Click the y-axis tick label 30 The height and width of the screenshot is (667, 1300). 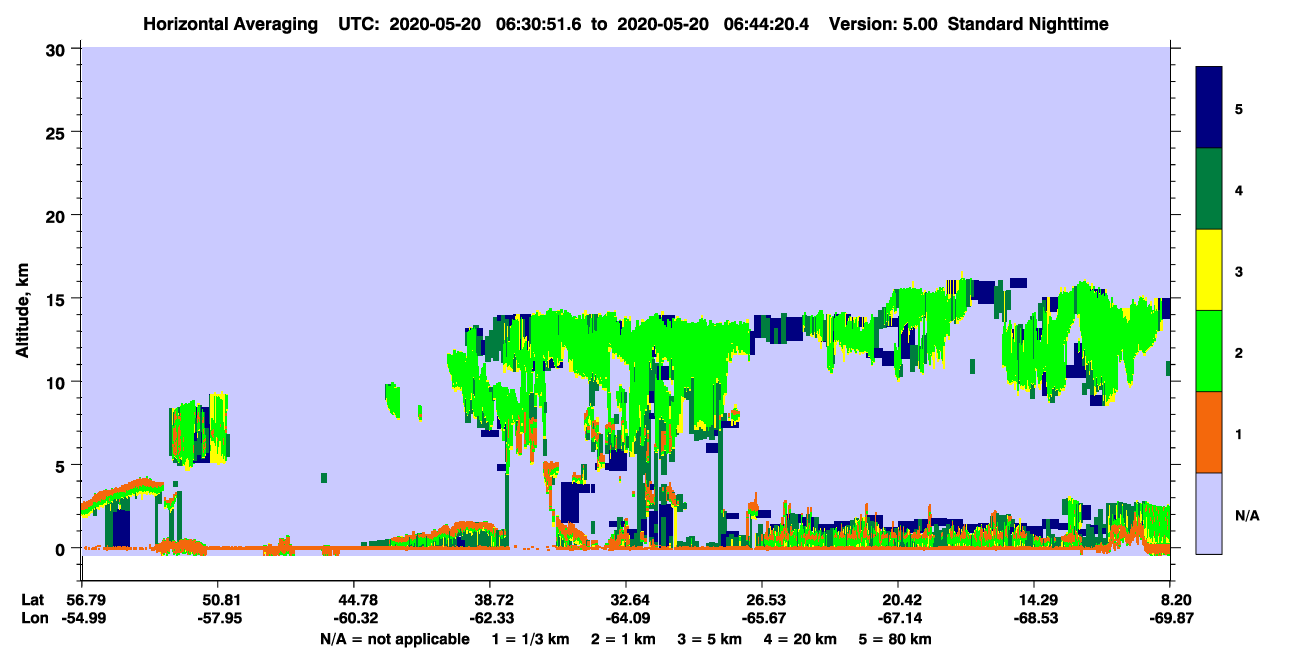57,49
